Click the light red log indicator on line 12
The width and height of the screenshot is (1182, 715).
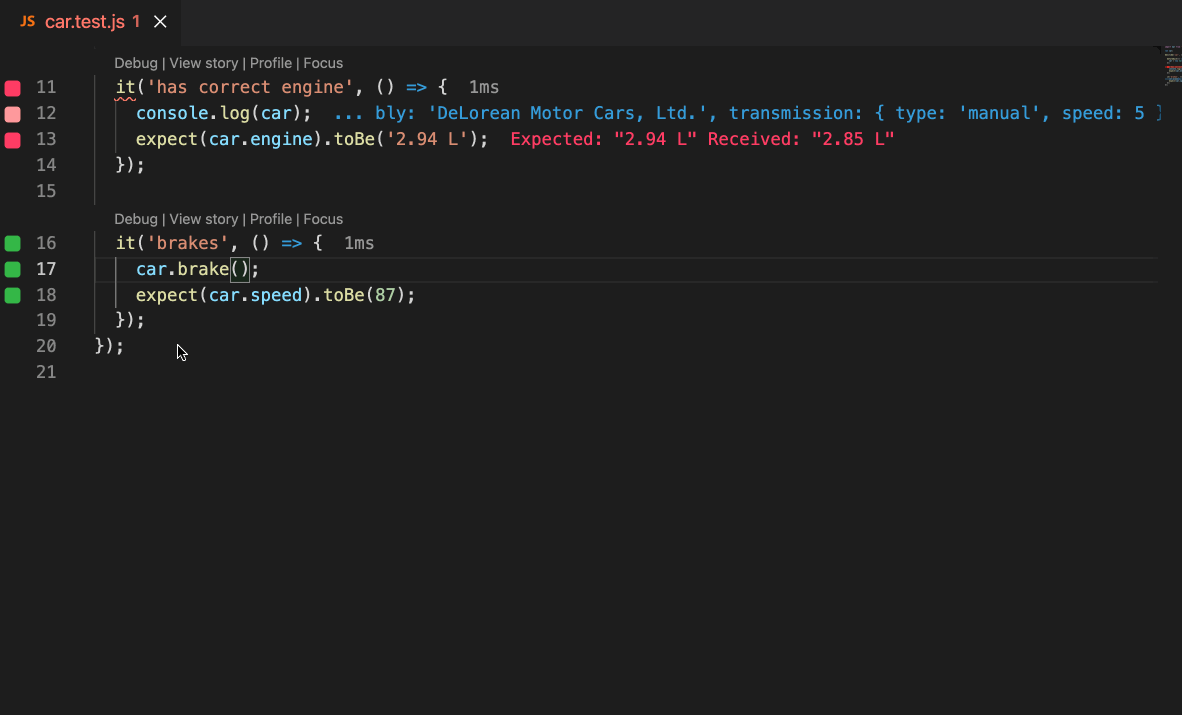tap(13, 114)
